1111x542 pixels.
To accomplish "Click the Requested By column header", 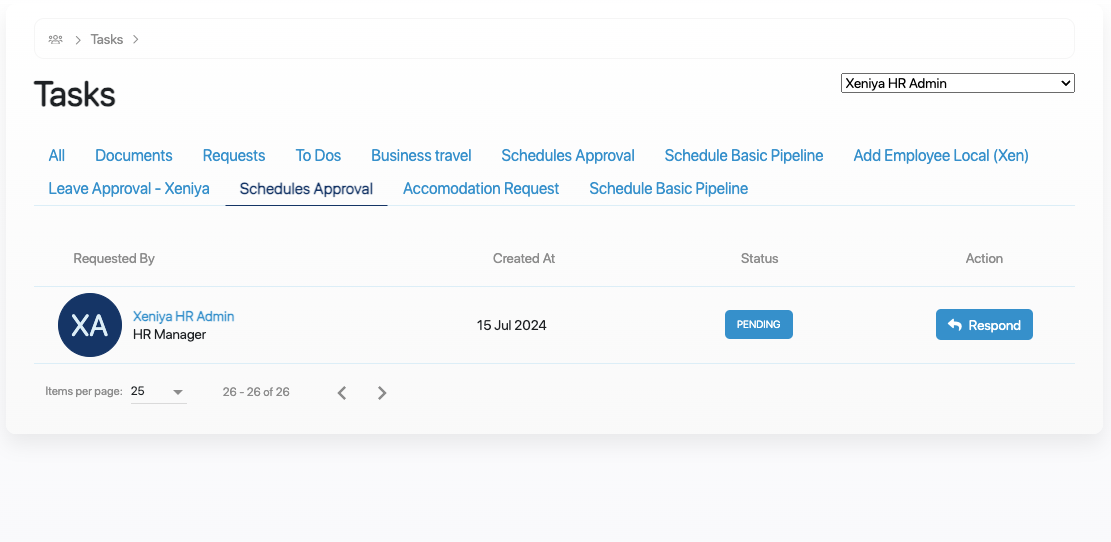I will click(x=114, y=259).
